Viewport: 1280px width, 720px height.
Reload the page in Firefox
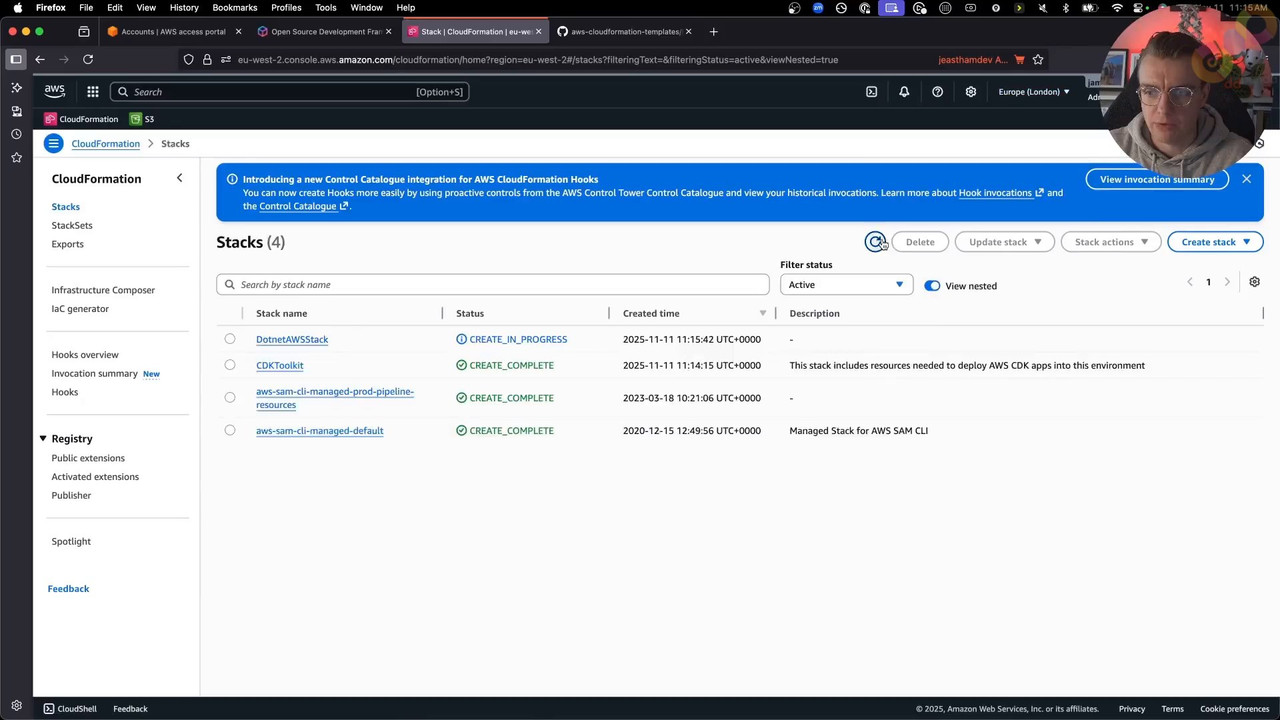[88, 60]
